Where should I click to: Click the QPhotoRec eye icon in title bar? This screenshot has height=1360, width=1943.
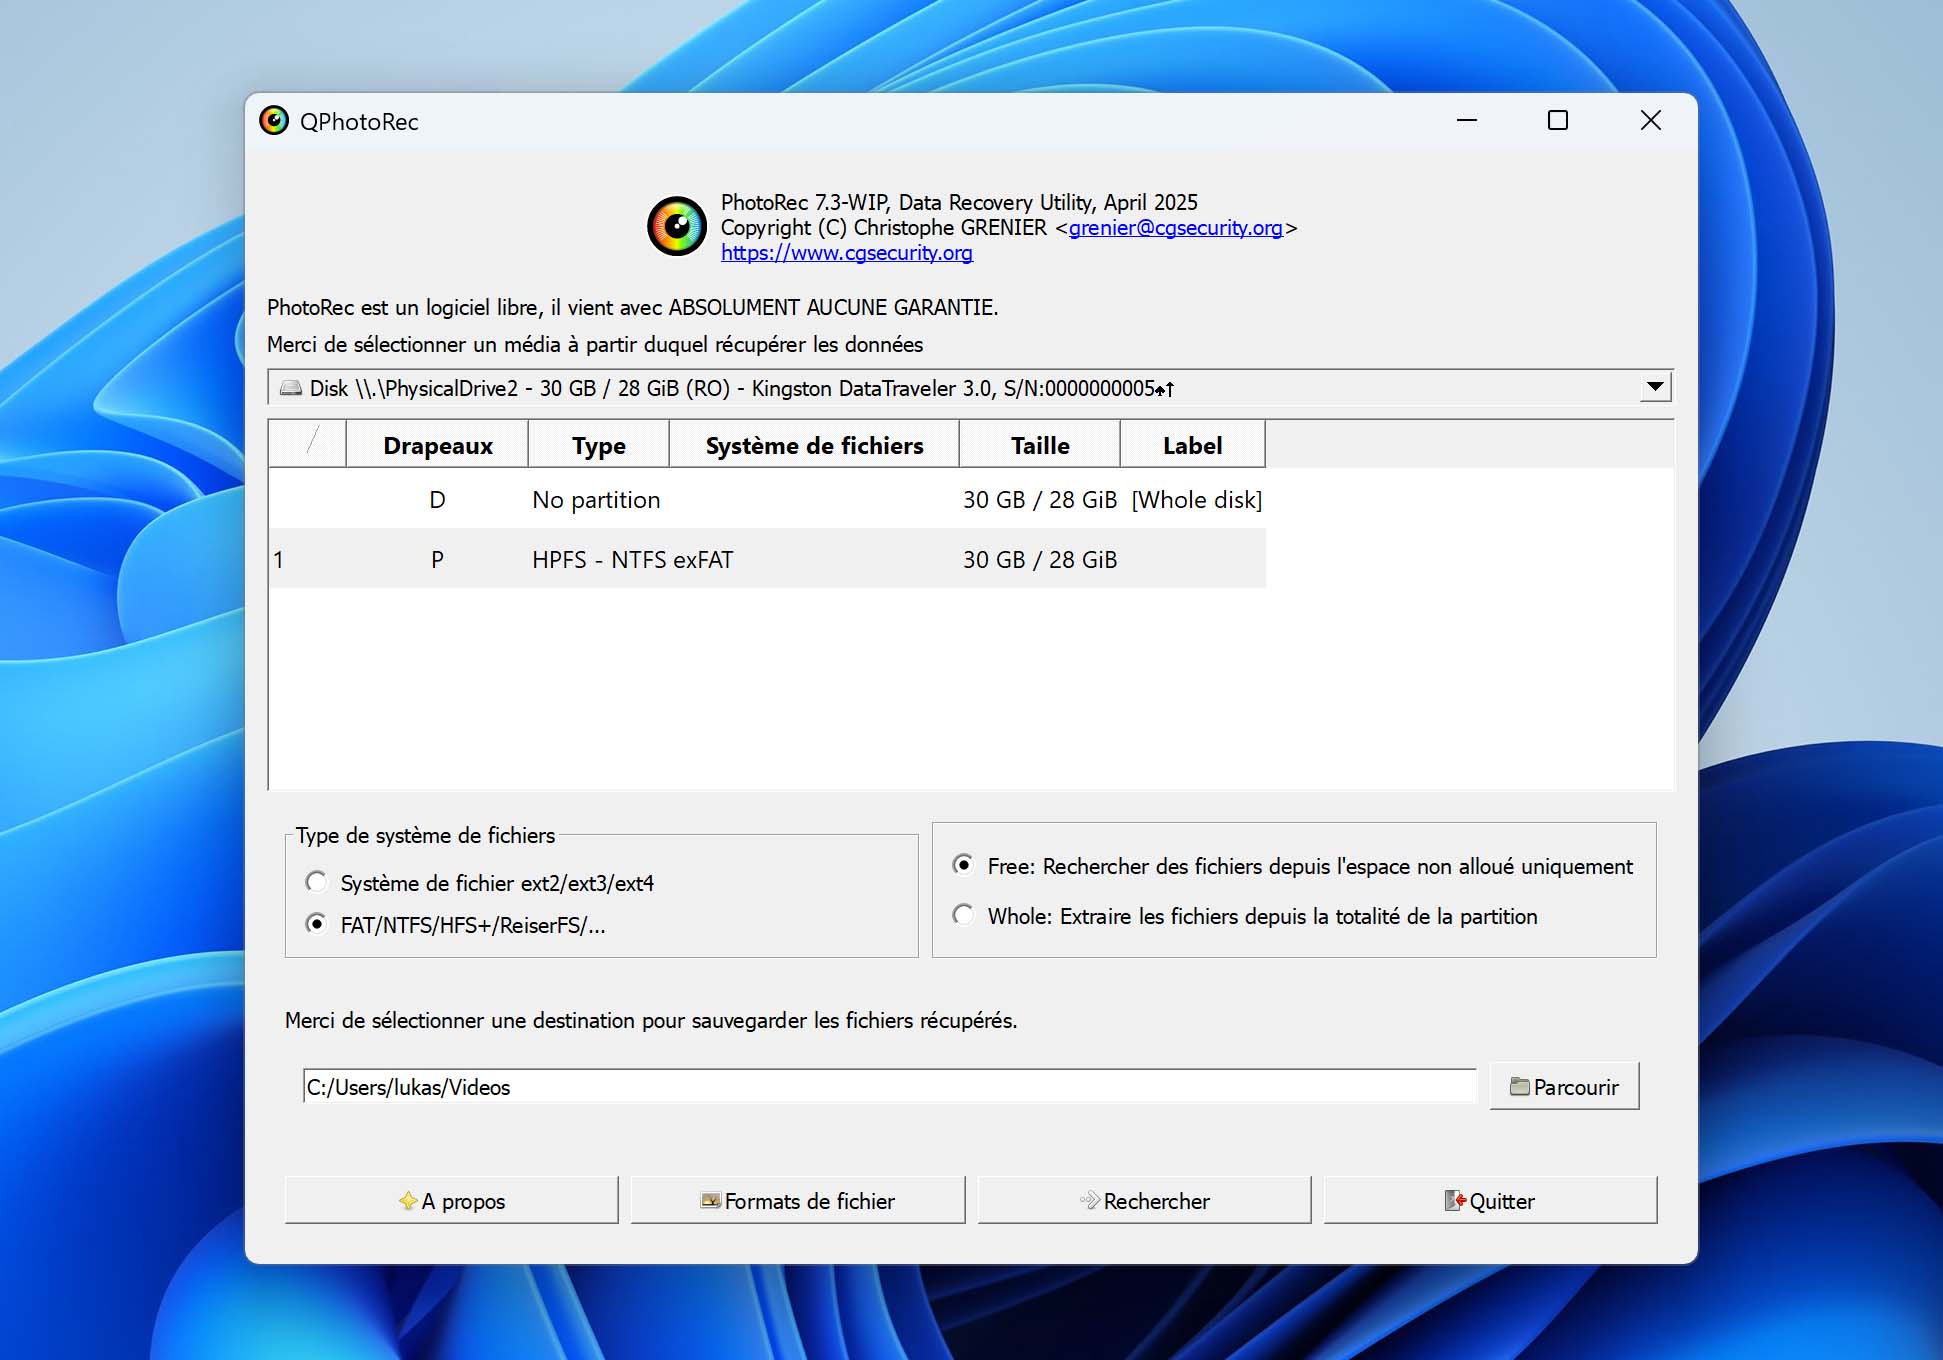(273, 121)
